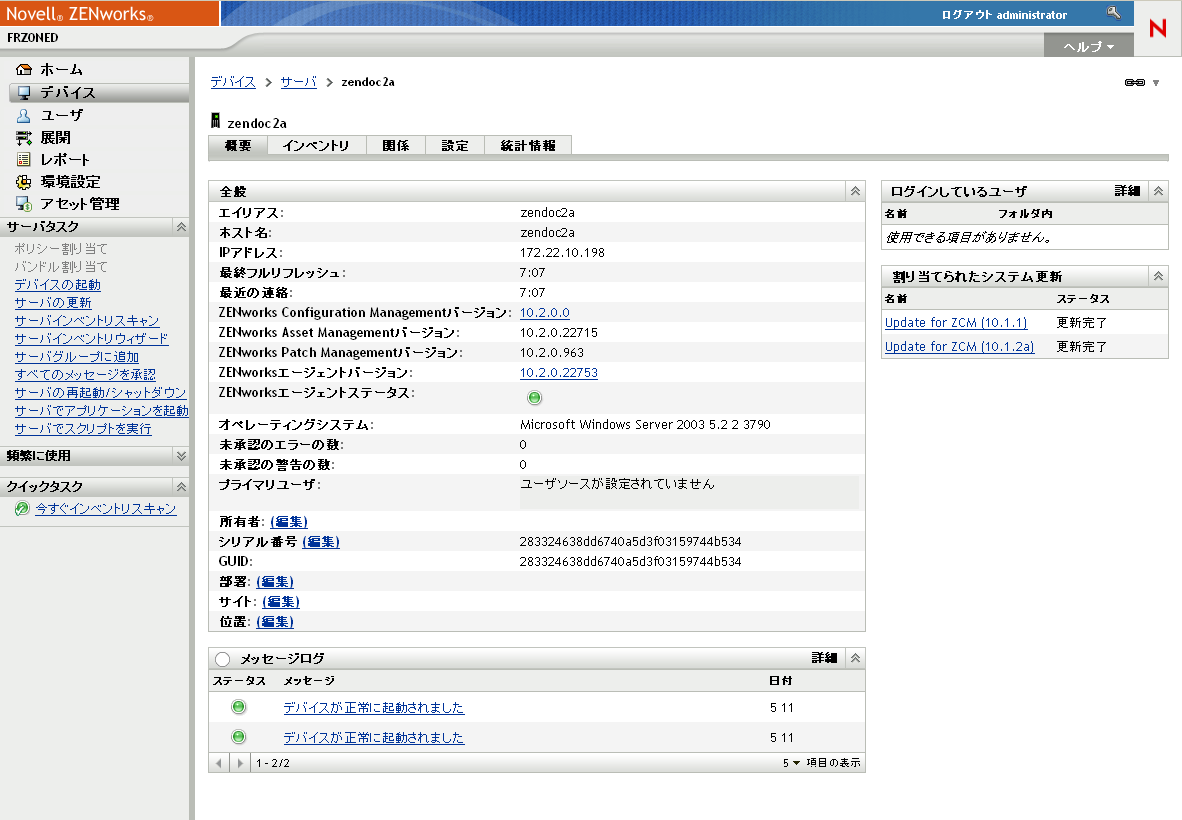The height and width of the screenshot is (820, 1182).
Task: Click 詳細 in Message Log panel header
Action: tap(825, 658)
